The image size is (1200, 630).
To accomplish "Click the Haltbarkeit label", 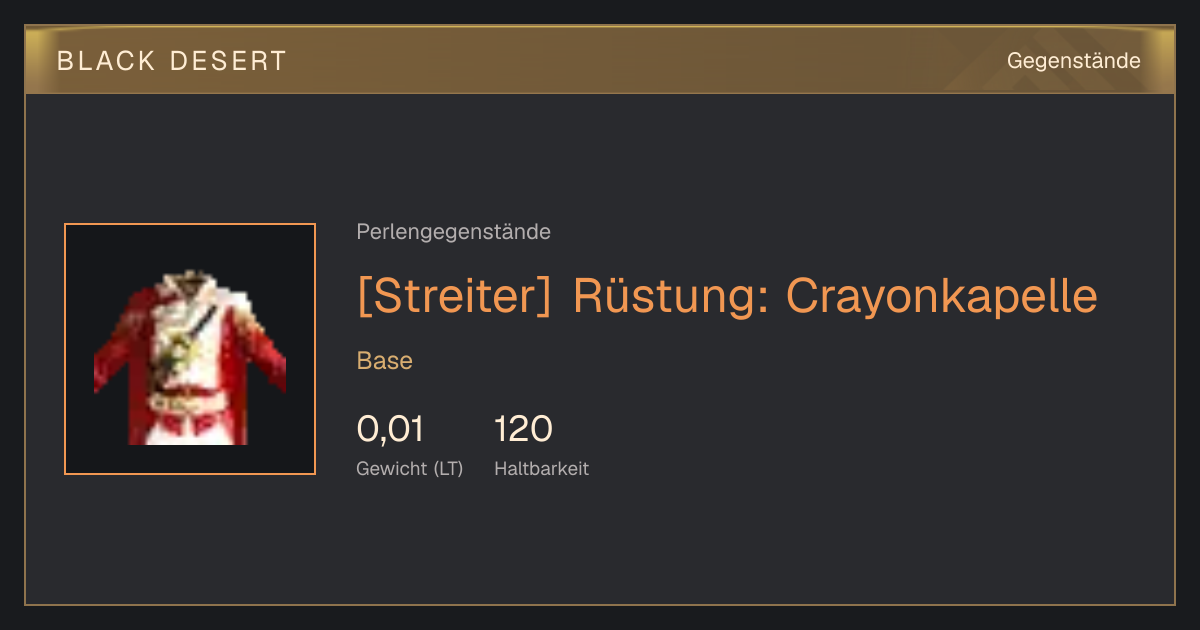I will (x=541, y=468).
